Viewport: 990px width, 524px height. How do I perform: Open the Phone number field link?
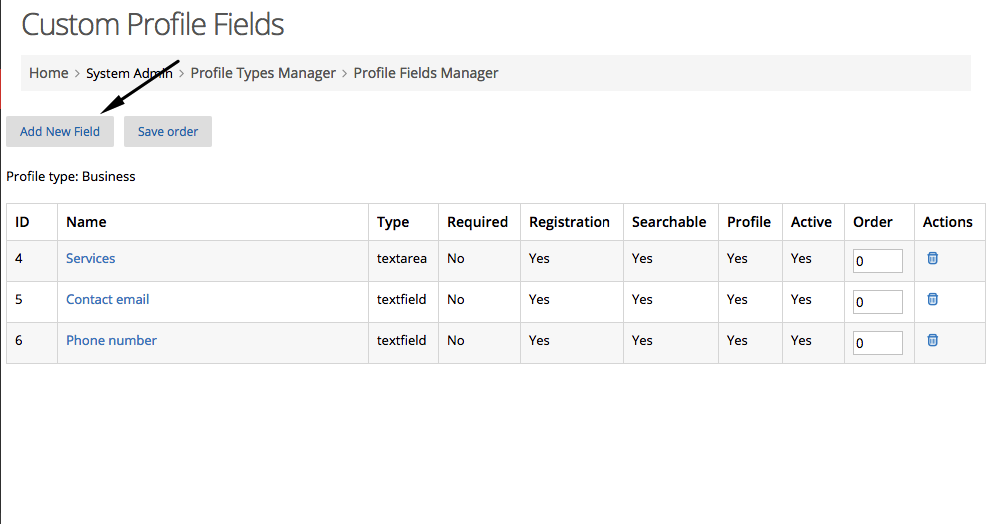(x=111, y=340)
